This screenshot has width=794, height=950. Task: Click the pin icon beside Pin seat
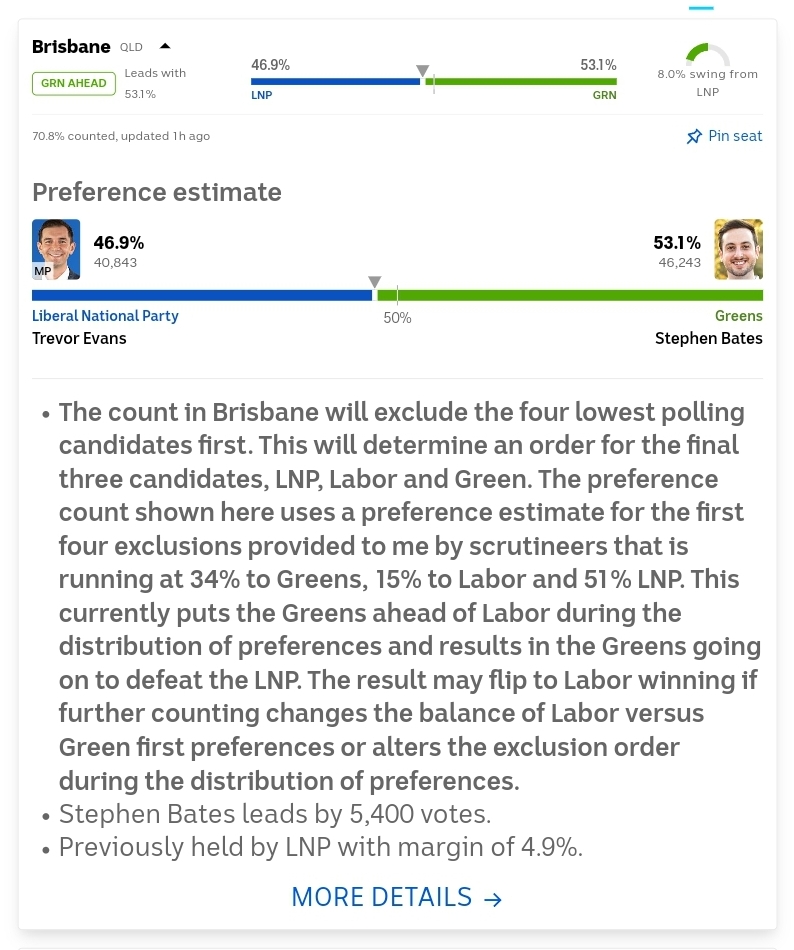pos(694,136)
